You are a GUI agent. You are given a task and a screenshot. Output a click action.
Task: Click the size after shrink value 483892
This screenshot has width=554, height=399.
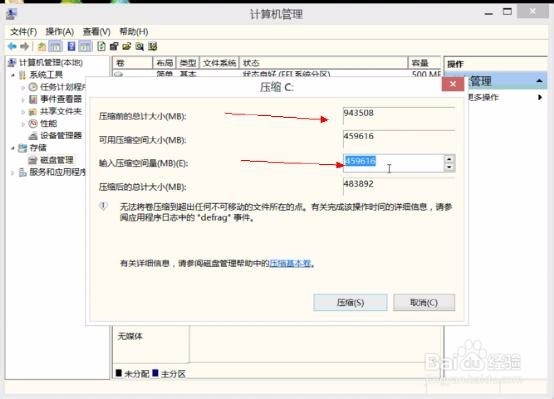click(359, 184)
